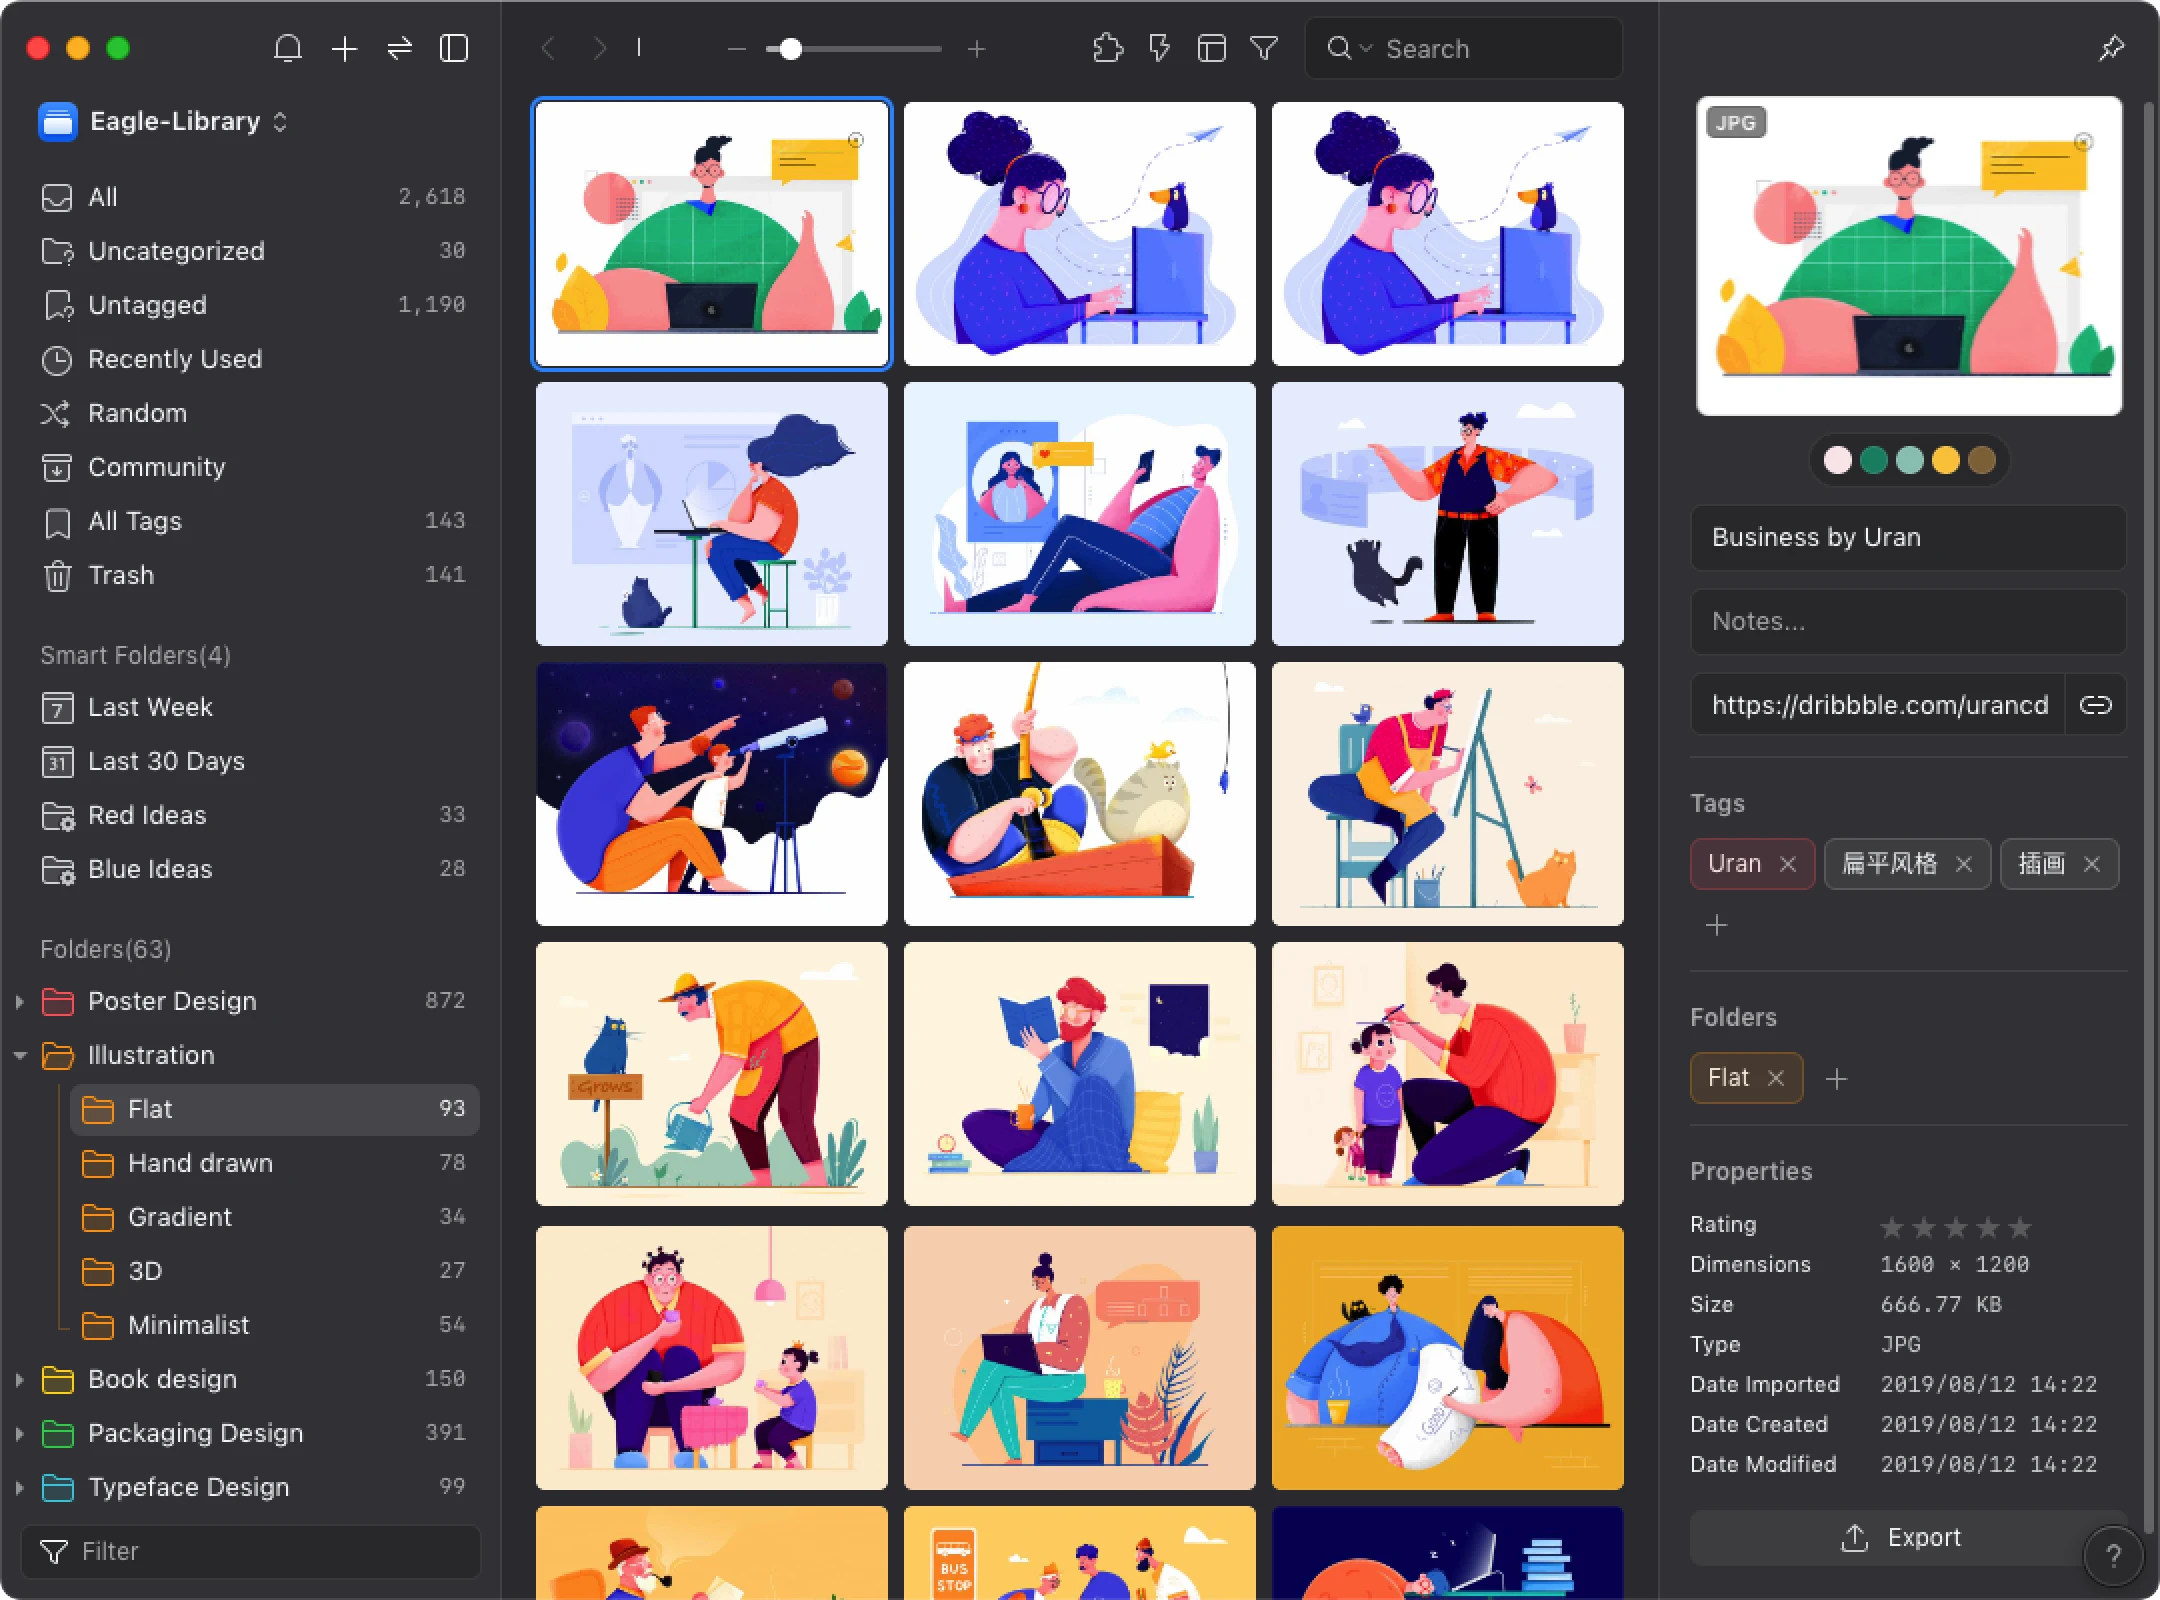
Task: Select the dark green color swatch
Action: tap(1874, 460)
